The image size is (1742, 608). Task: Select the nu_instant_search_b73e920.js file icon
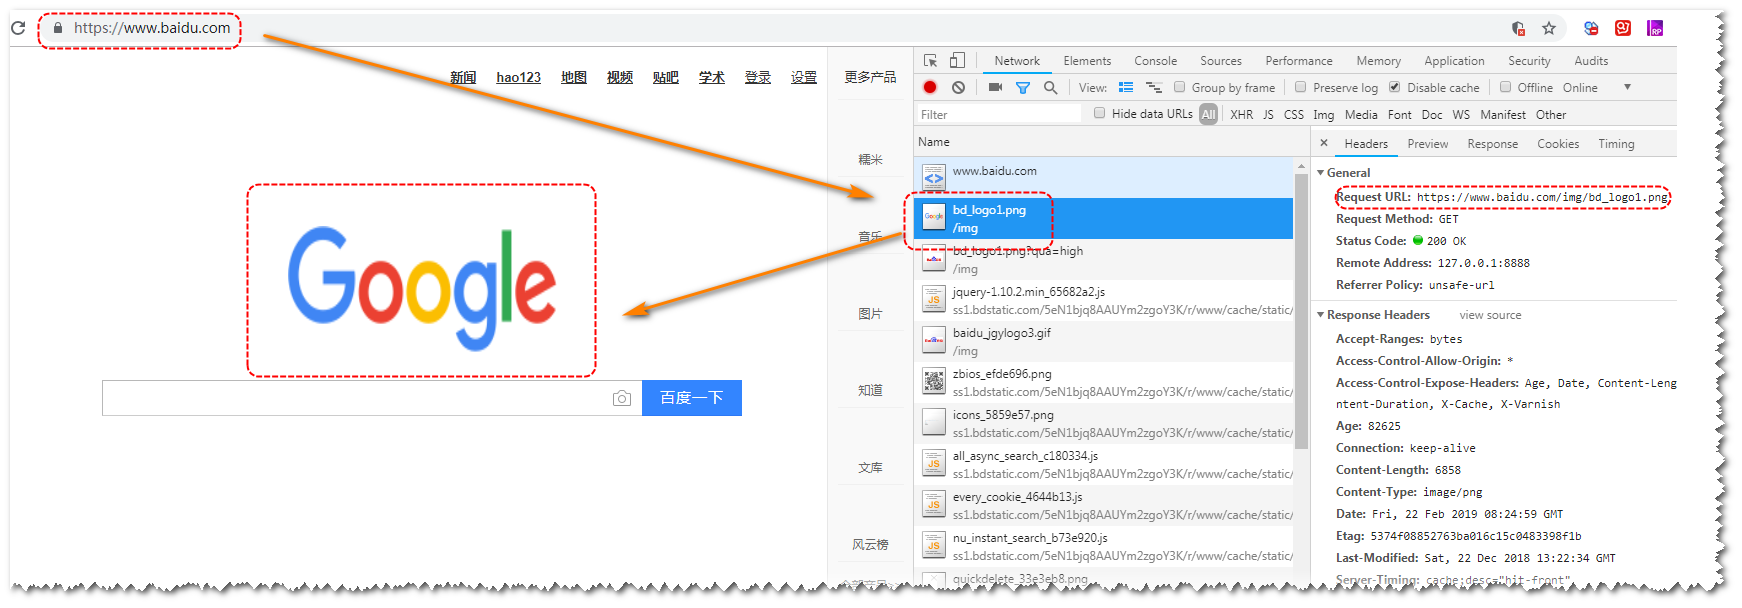pyautogui.click(x=934, y=545)
